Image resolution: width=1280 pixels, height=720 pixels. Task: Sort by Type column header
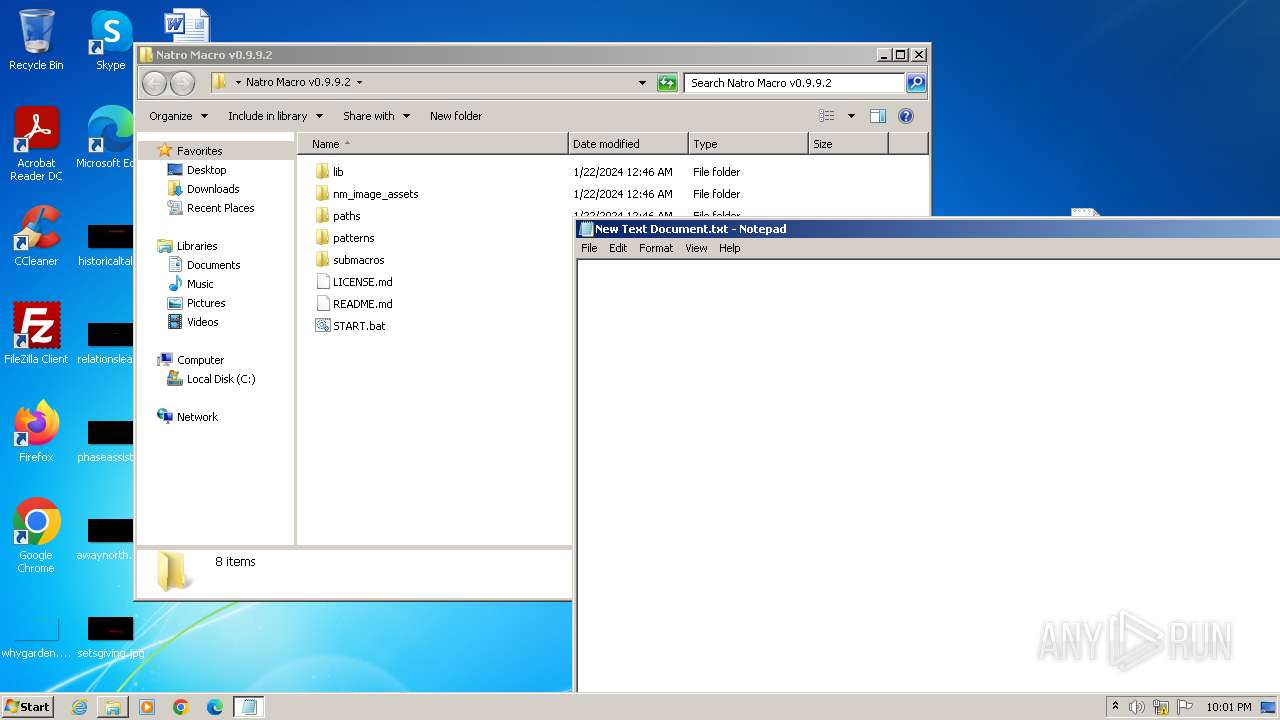(x=748, y=144)
